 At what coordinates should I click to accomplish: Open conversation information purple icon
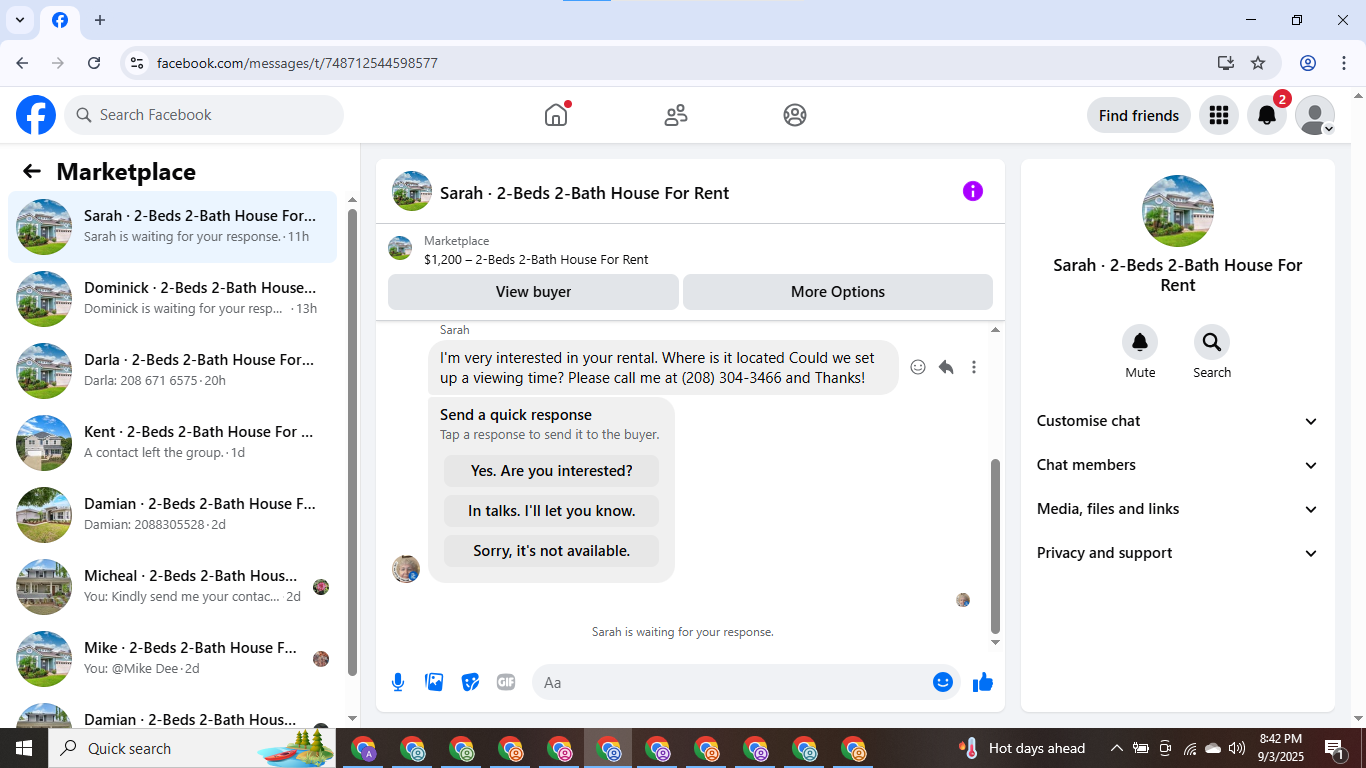click(x=973, y=191)
